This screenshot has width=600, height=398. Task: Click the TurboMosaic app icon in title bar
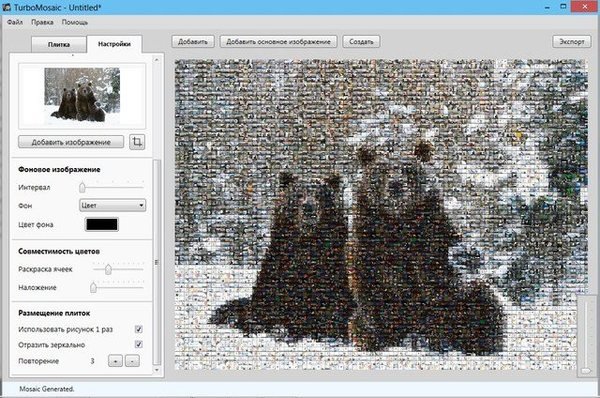[x=7, y=7]
